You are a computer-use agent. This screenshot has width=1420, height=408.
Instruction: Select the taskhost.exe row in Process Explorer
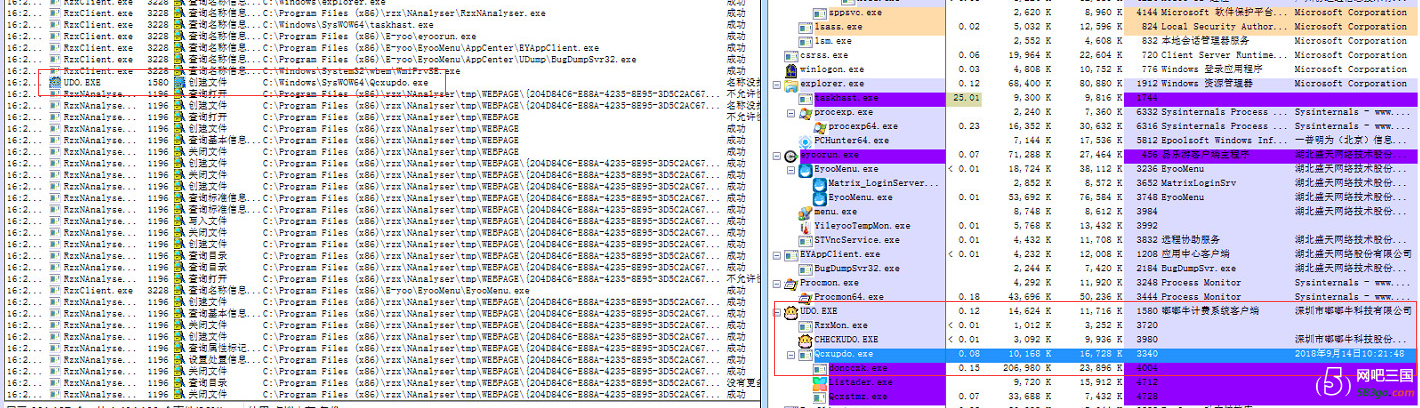(1095, 98)
